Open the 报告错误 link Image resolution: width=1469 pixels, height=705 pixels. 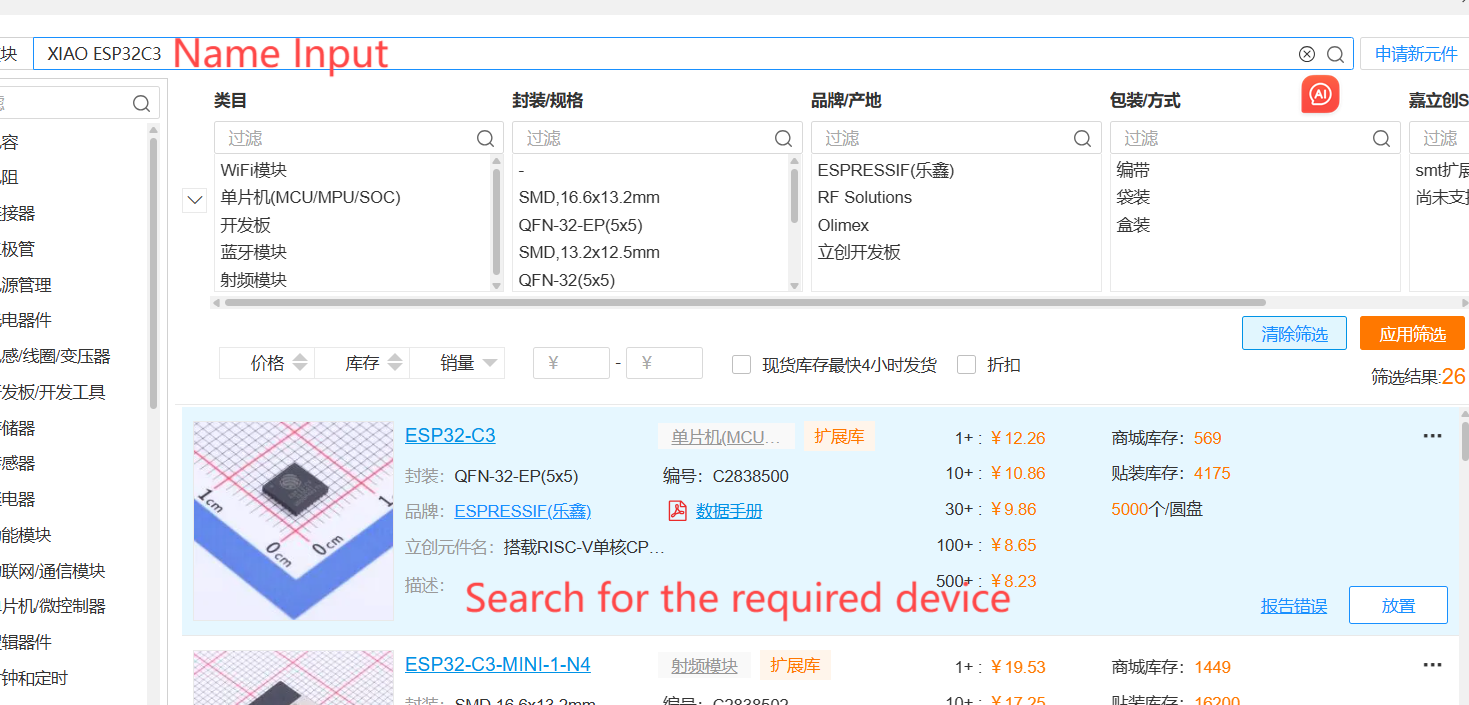1294,606
